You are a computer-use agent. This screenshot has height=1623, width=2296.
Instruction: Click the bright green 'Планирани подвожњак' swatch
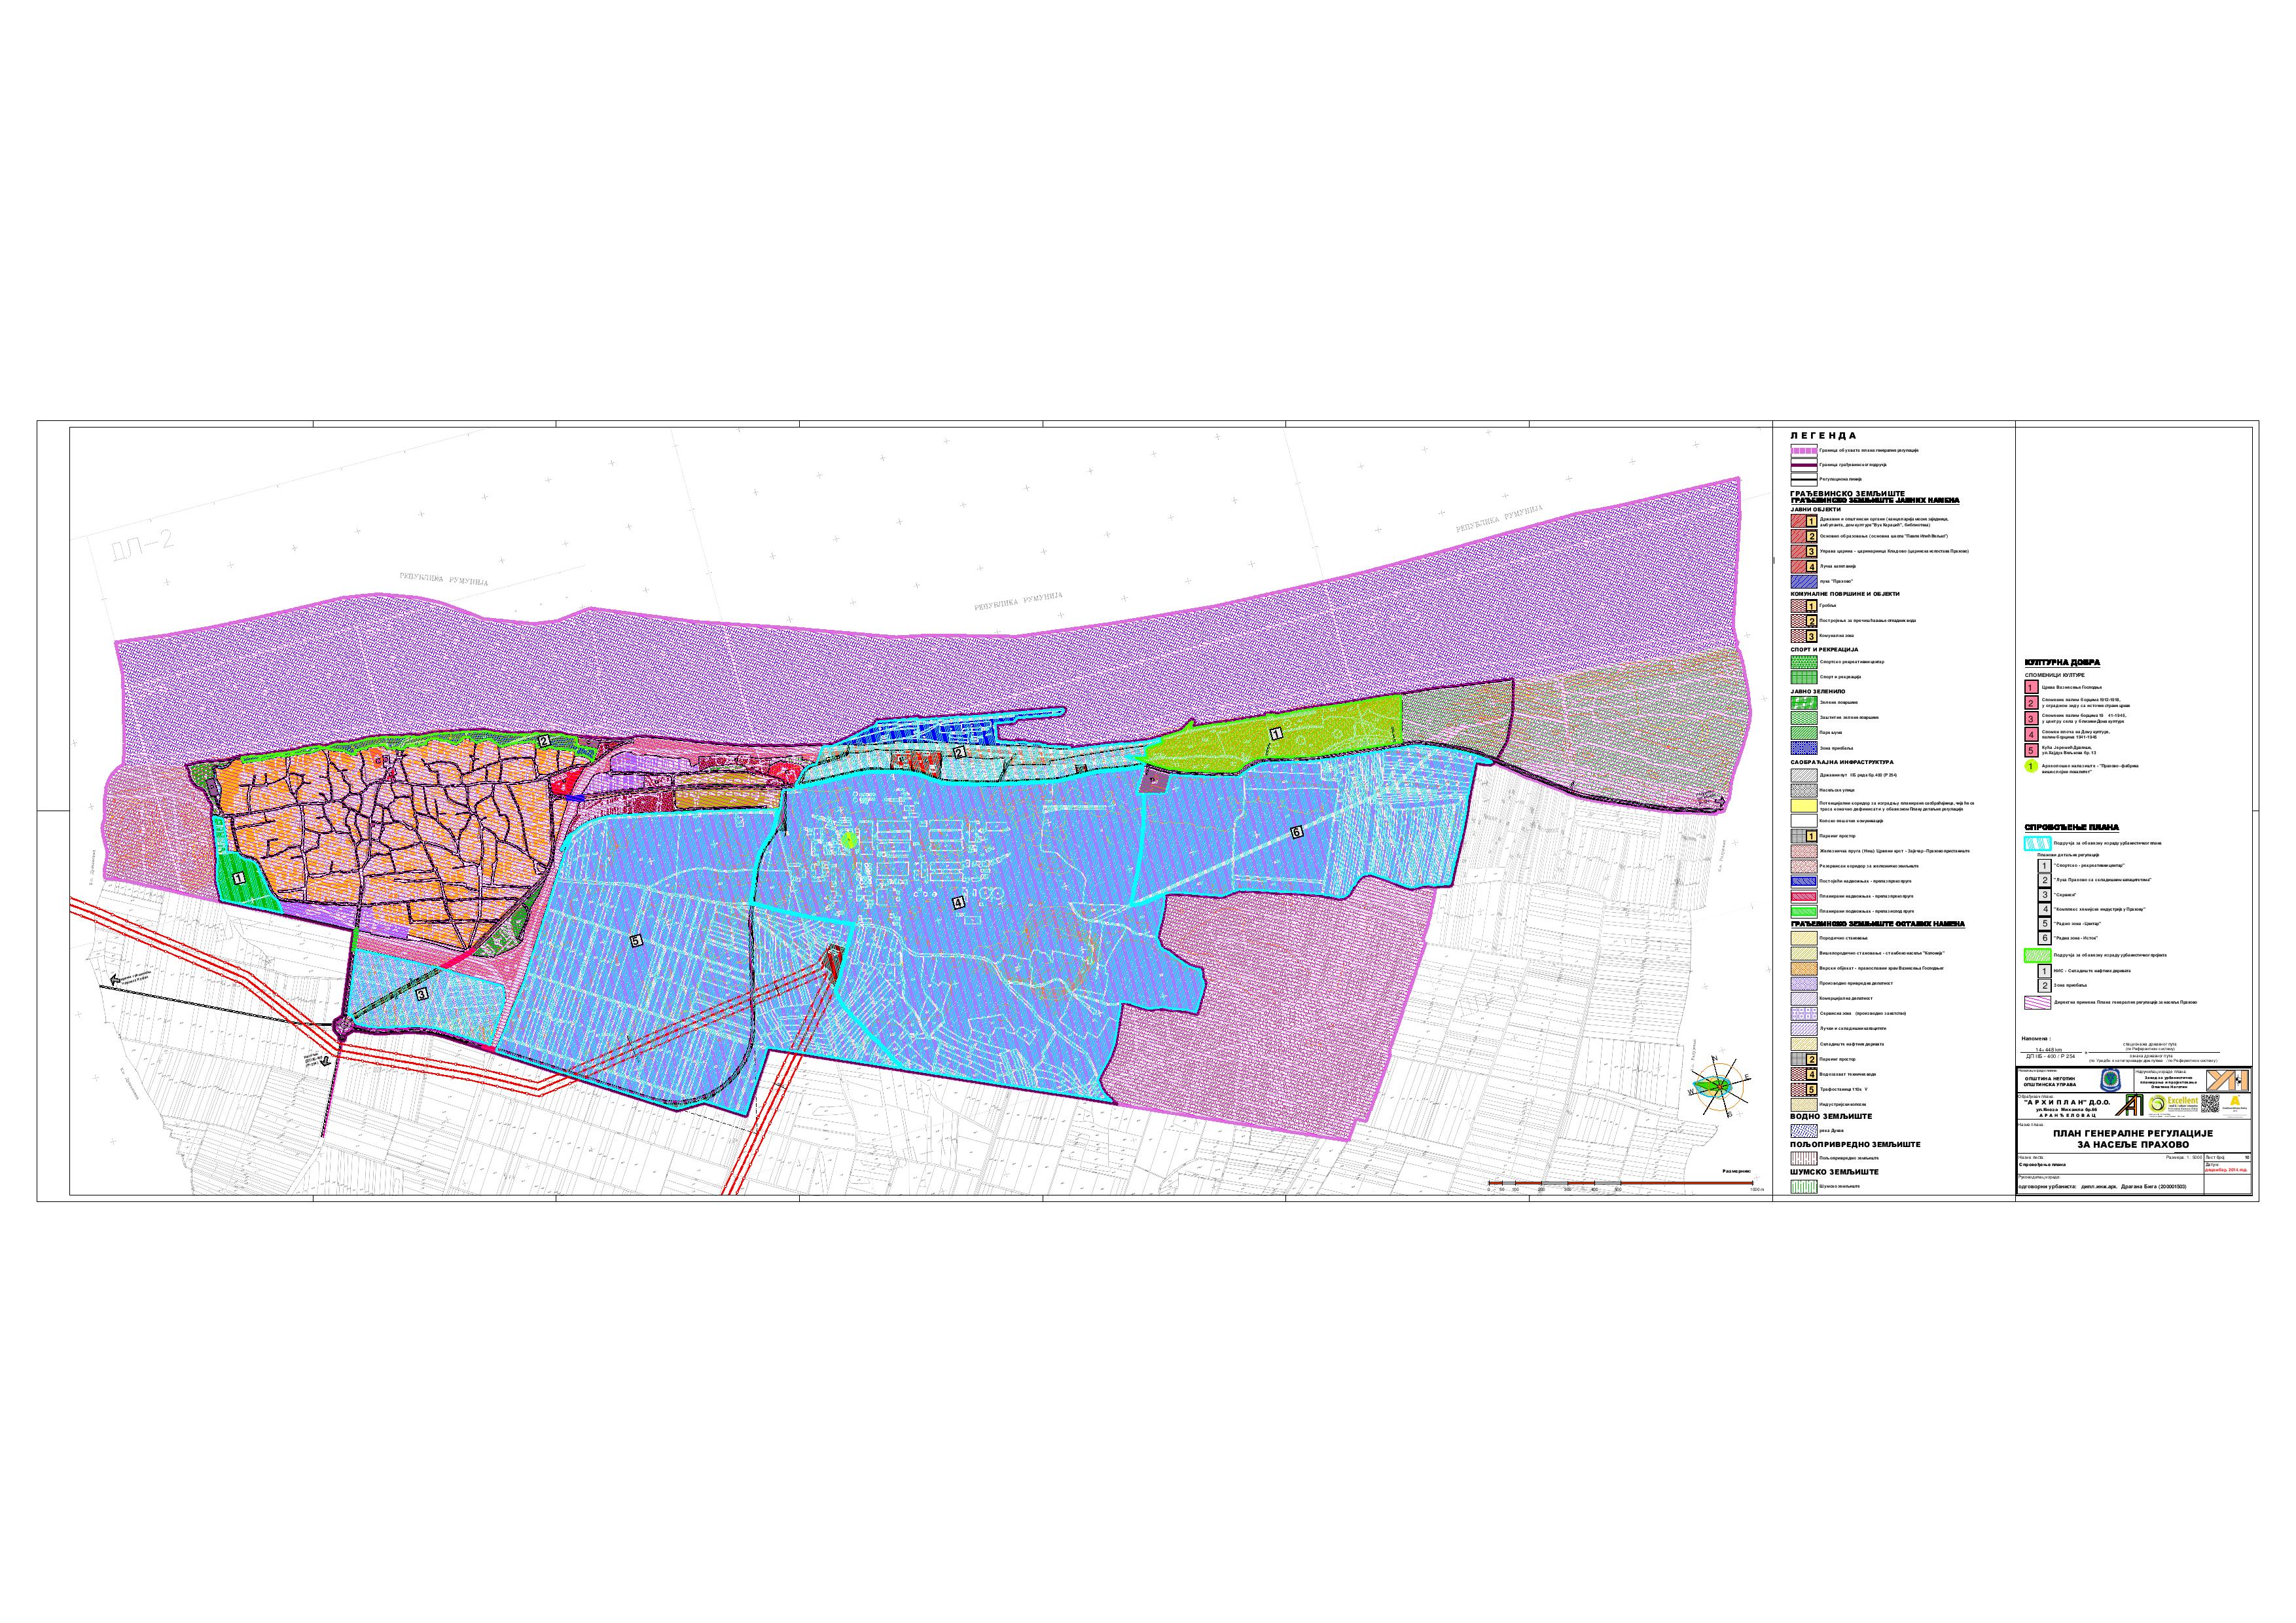pyautogui.click(x=1805, y=912)
